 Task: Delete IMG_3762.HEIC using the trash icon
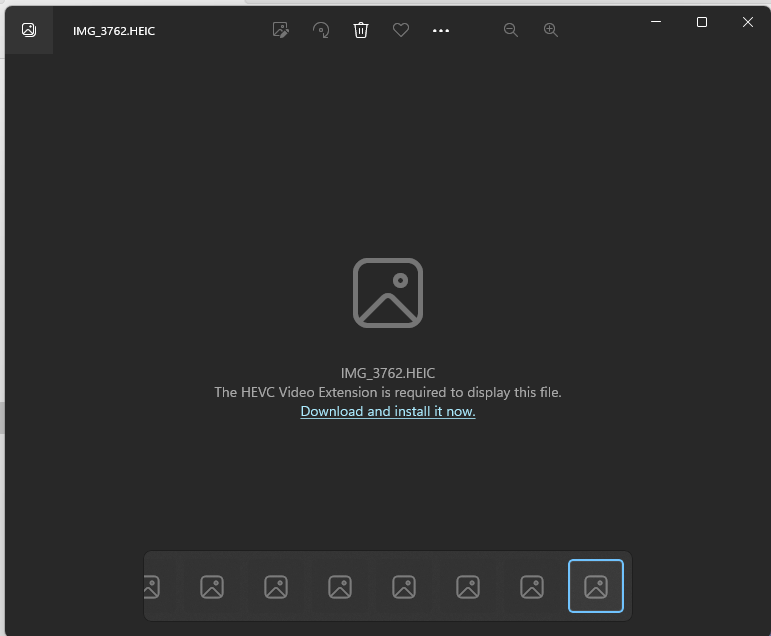[361, 30]
